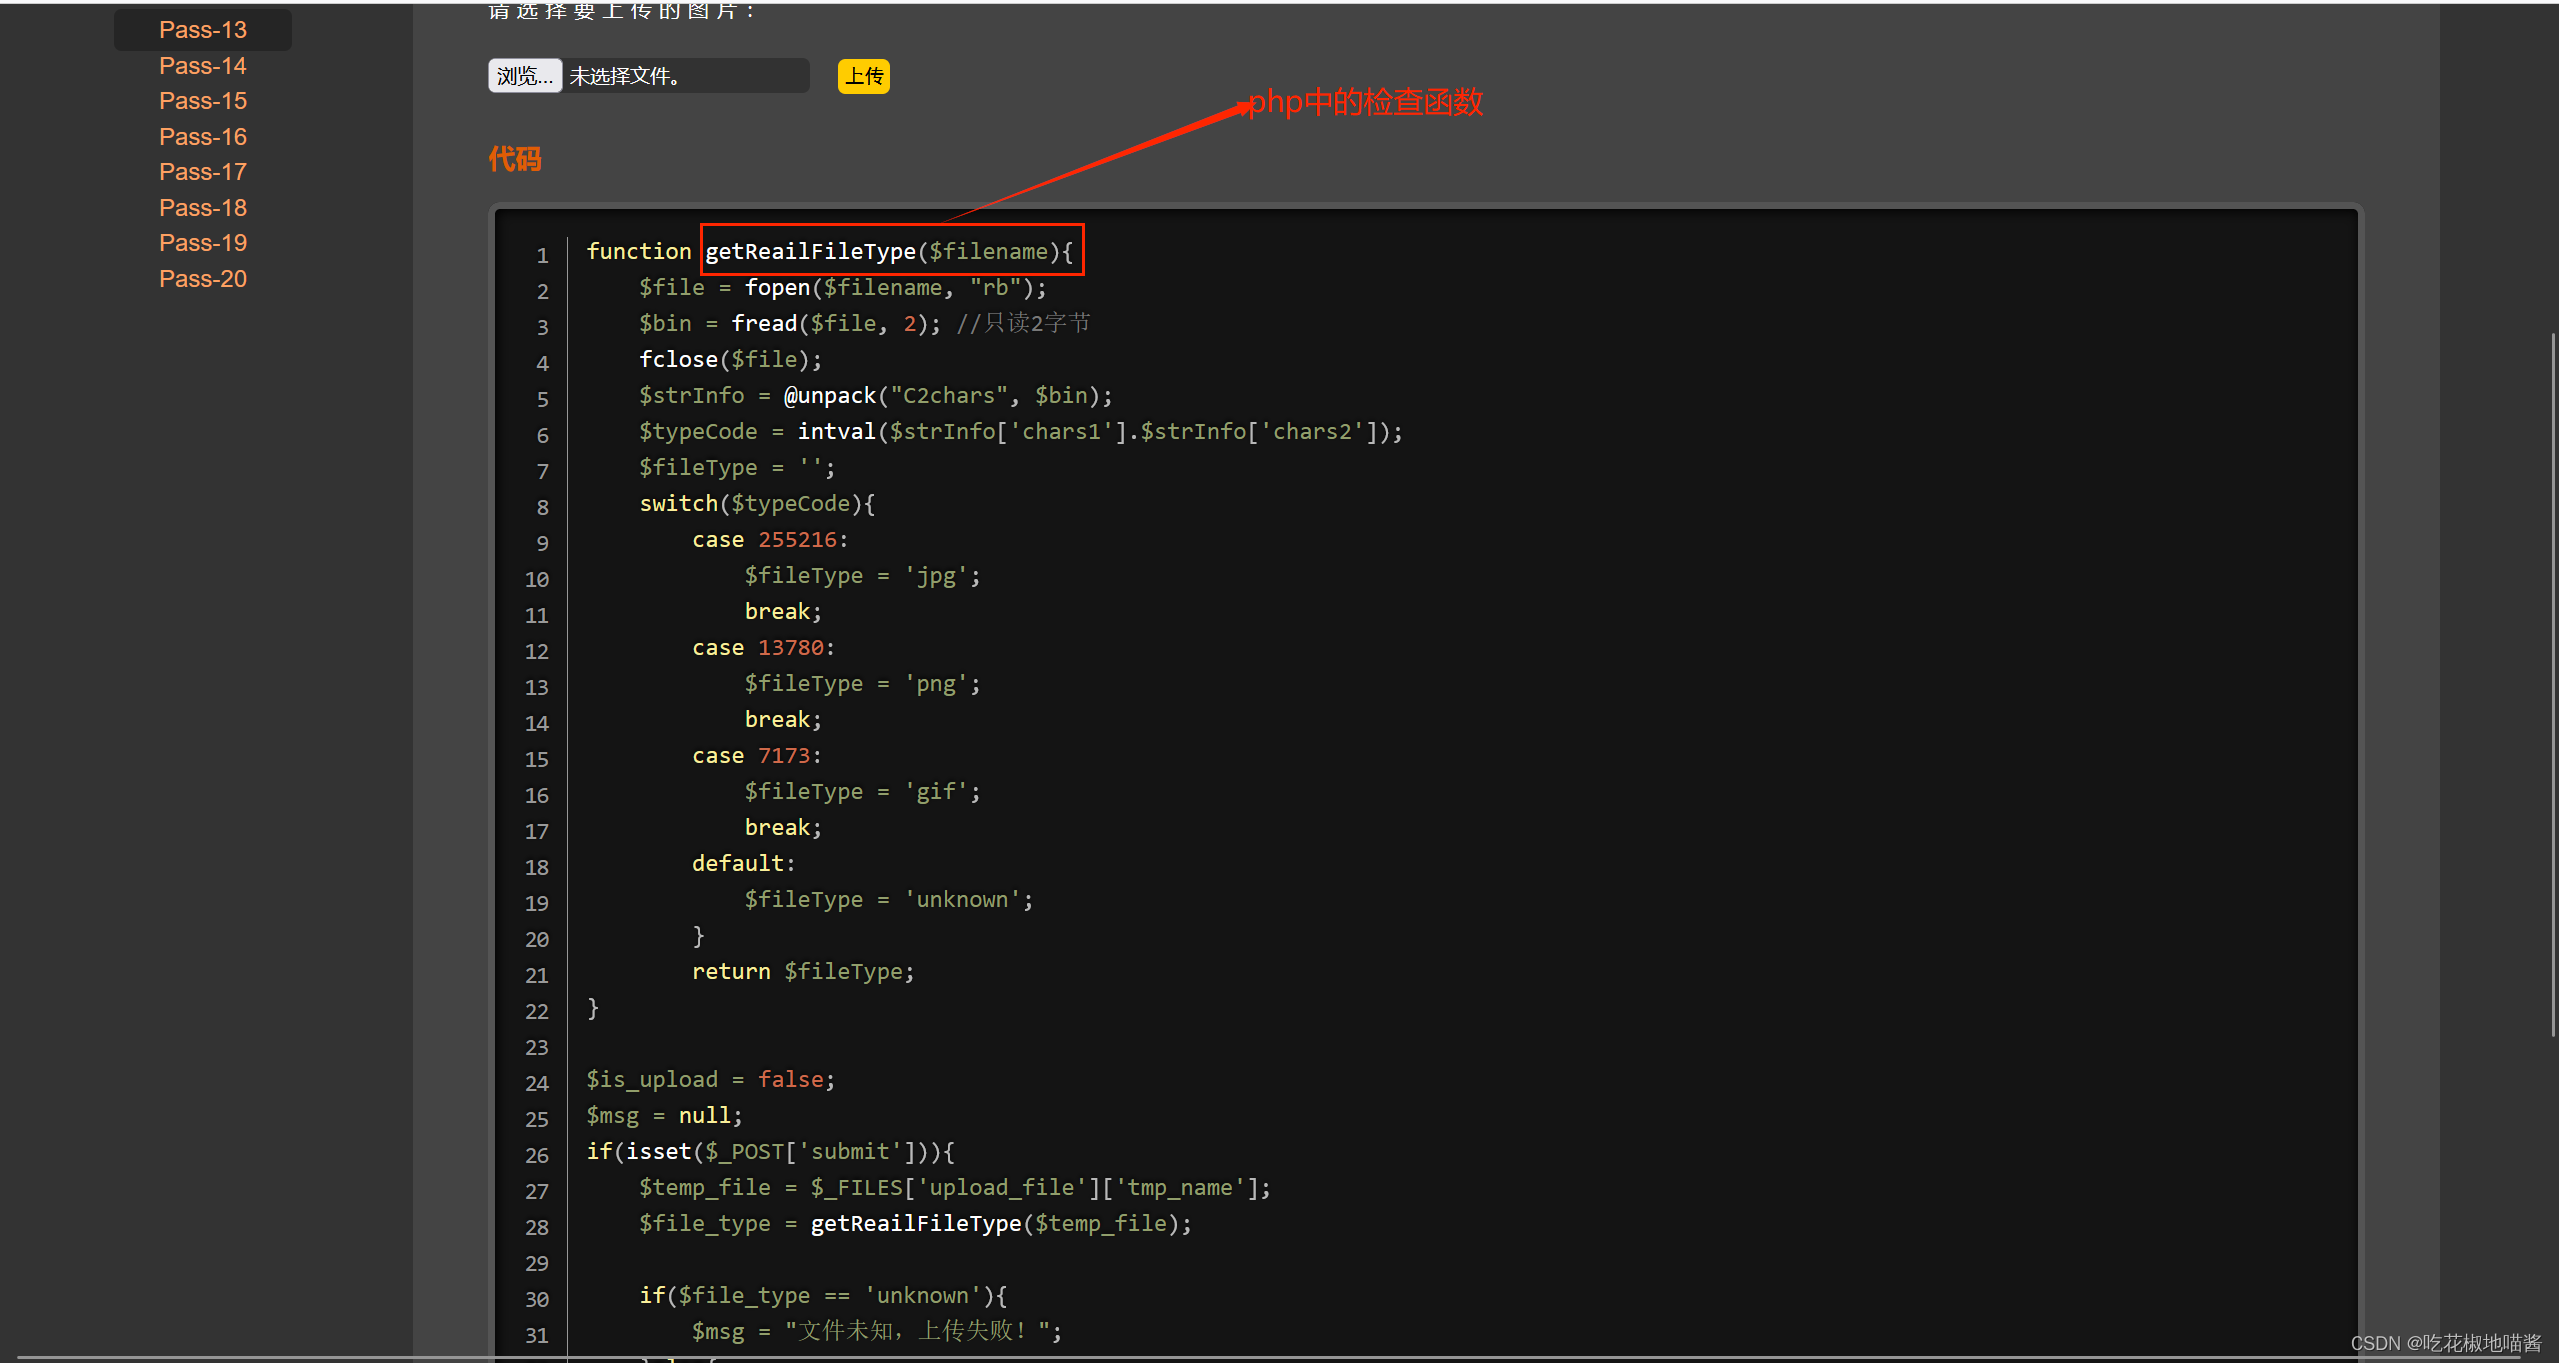The width and height of the screenshot is (2559, 1363).
Task: Go to the Pass-15 challenge
Action: pyautogui.click(x=203, y=101)
